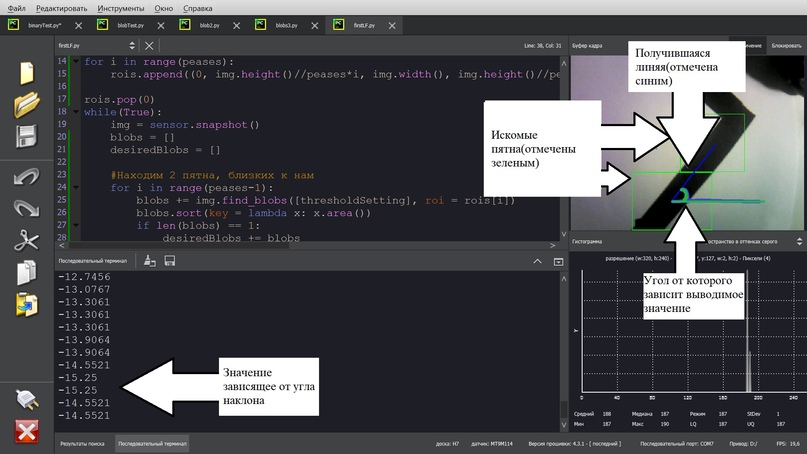The image size is (807, 454).
Task: Click the terminal value -13.0767
Action: point(84,289)
